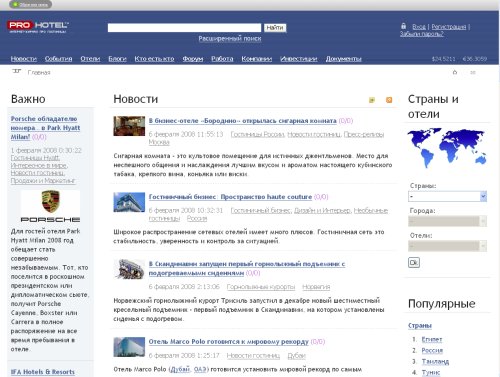
Task: Click the breadcrumb icon before Главная
Action: point(17,71)
